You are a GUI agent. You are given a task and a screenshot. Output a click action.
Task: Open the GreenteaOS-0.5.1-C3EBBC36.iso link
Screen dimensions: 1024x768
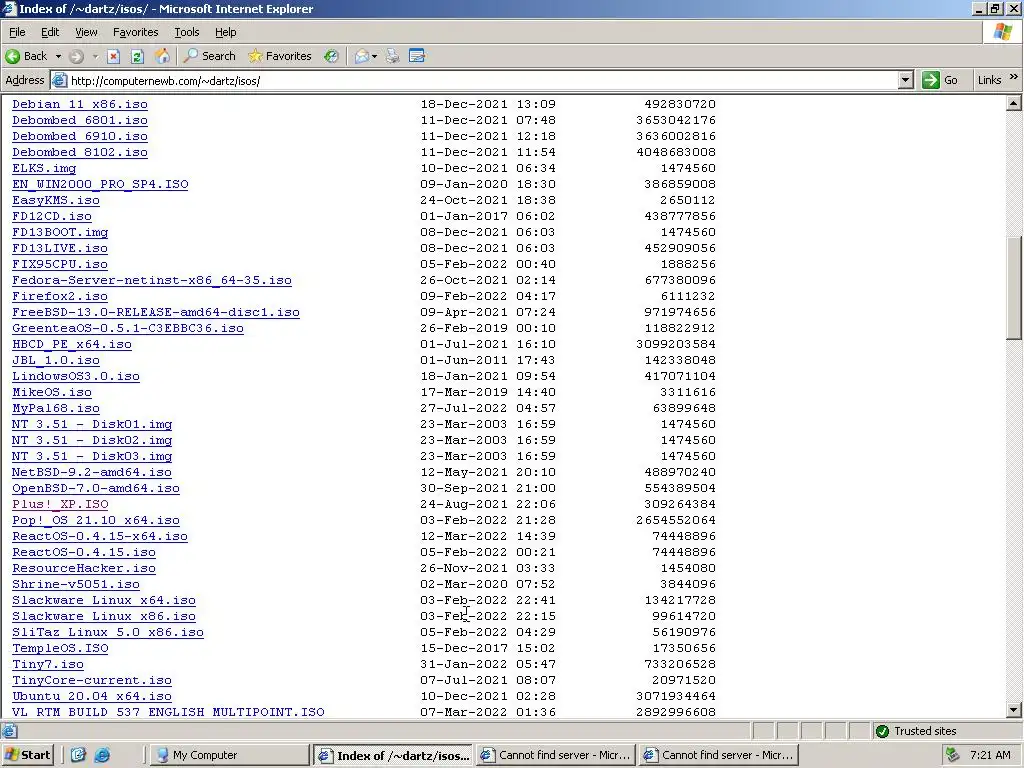tap(128, 328)
